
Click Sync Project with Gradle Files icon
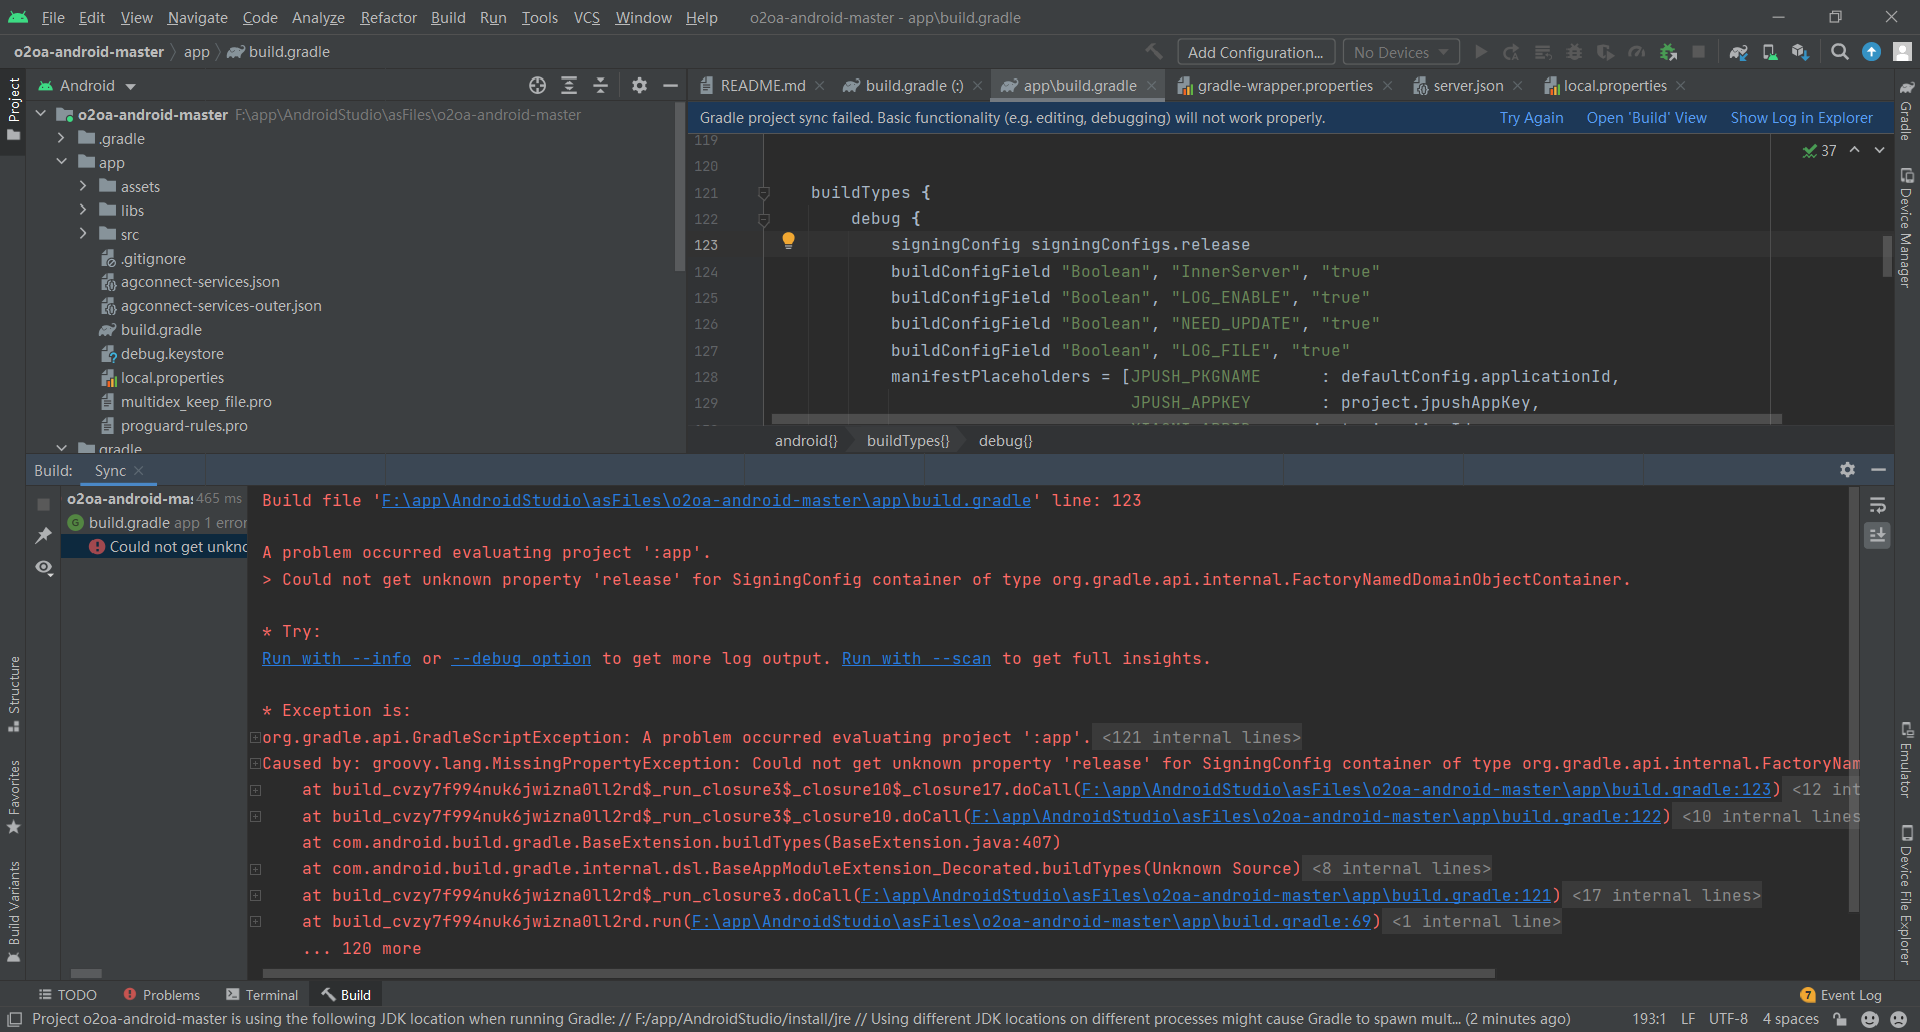(1739, 52)
